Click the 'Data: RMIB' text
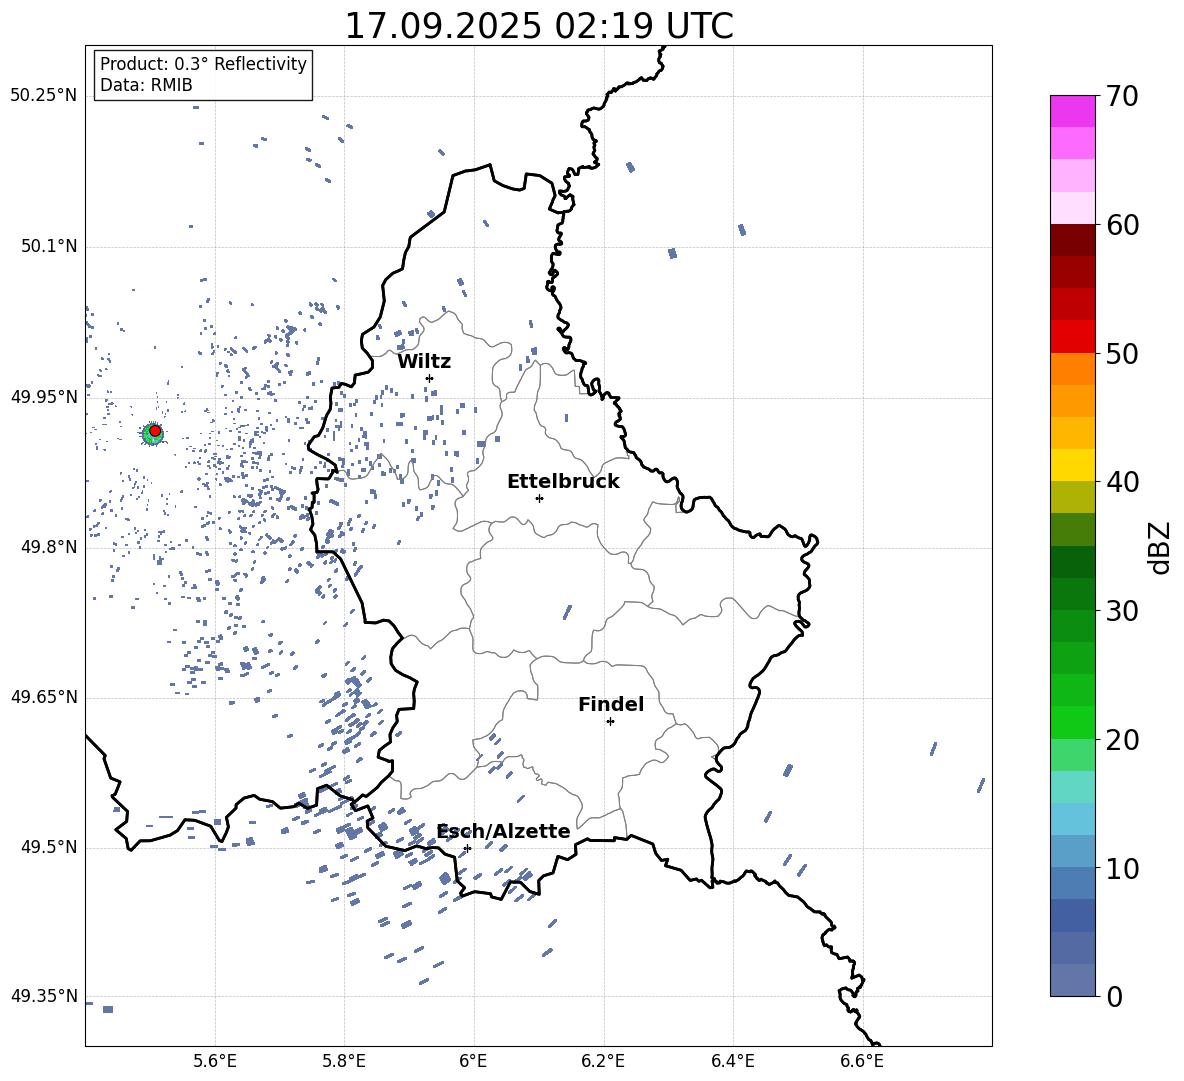This screenshot has height=1081, width=1184. click(x=146, y=85)
